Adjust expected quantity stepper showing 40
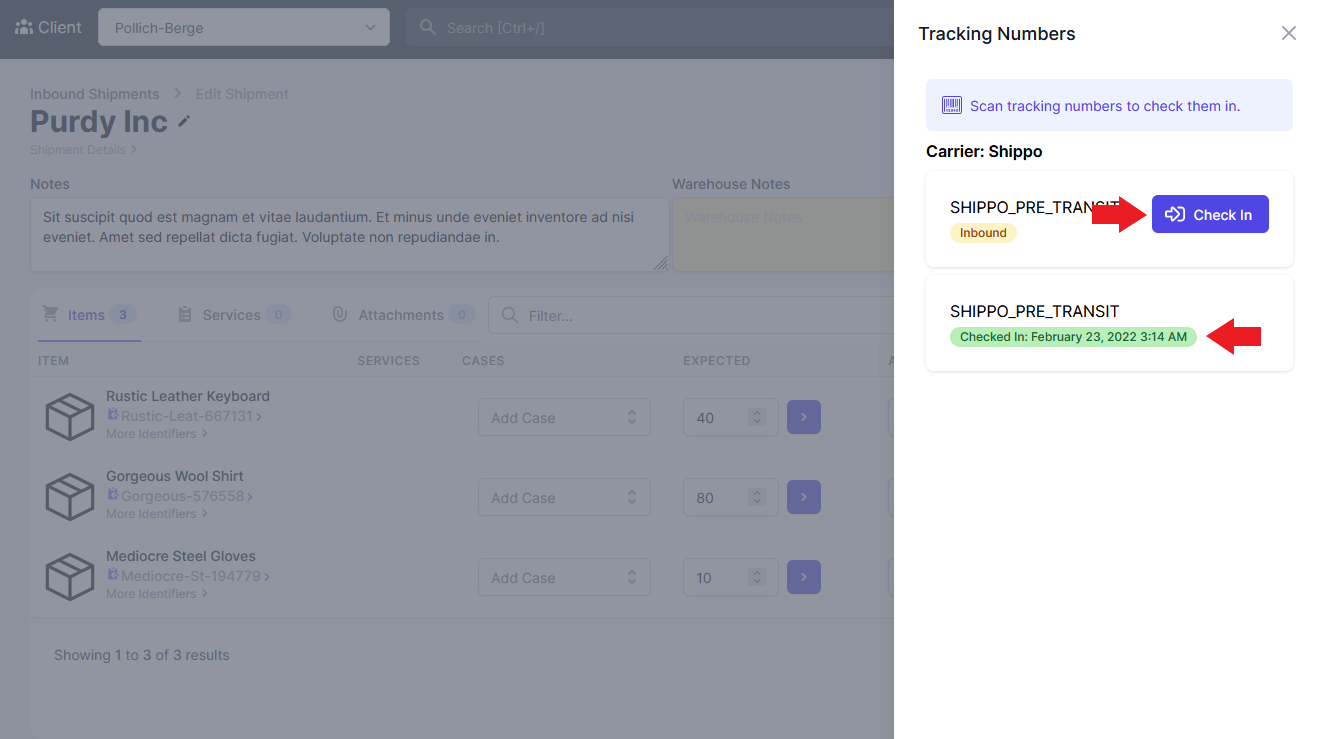This screenshot has width=1323, height=739. pyautogui.click(x=758, y=418)
